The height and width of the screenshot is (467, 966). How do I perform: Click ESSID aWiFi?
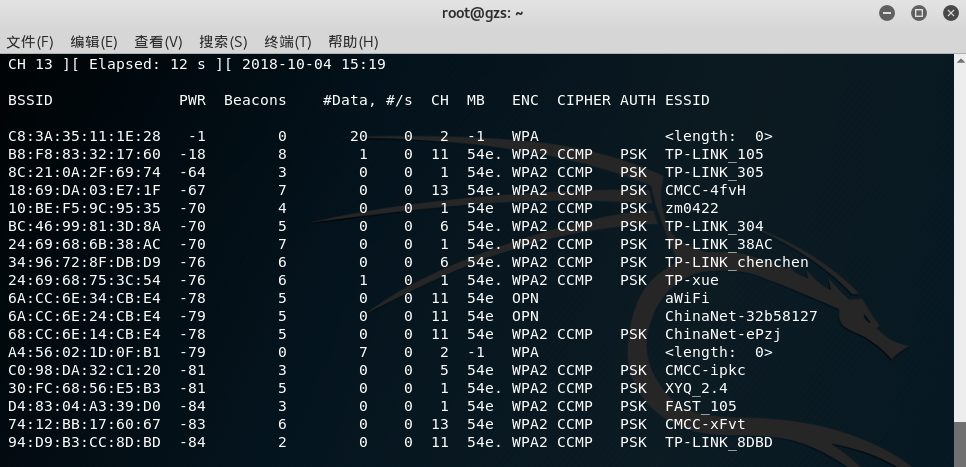click(688, 298)
